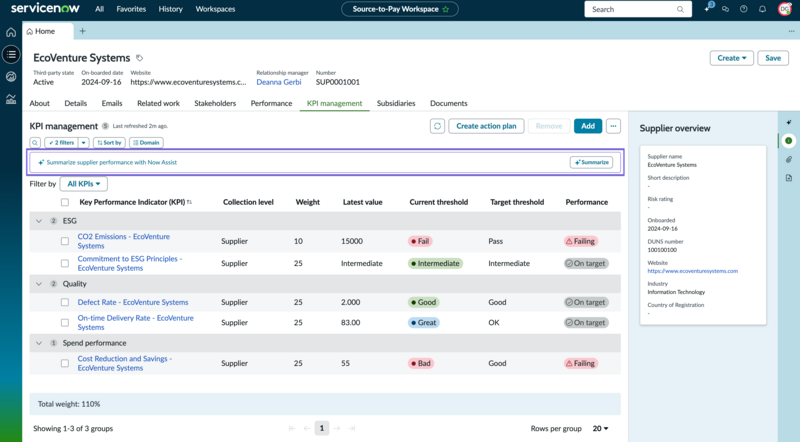The image size is (800, 442).
Task: Open the History menu
Action: [x=170, y=9]
